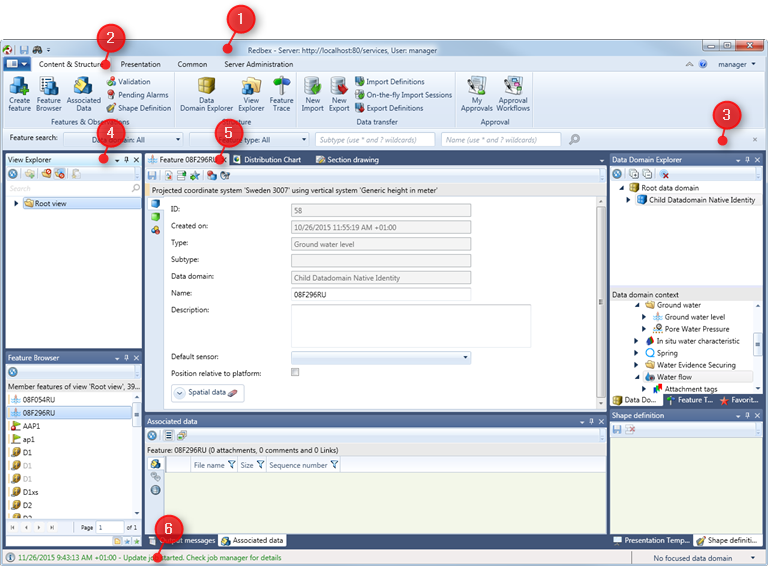768x566 pixels.
Task: Expand the Spatial data section
Action: (181, 393)
